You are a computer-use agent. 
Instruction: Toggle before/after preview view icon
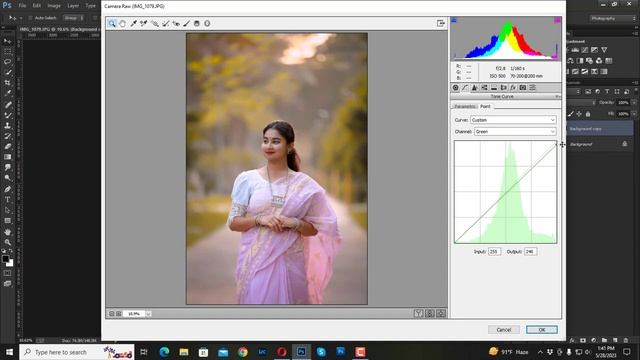pos(419,313)
